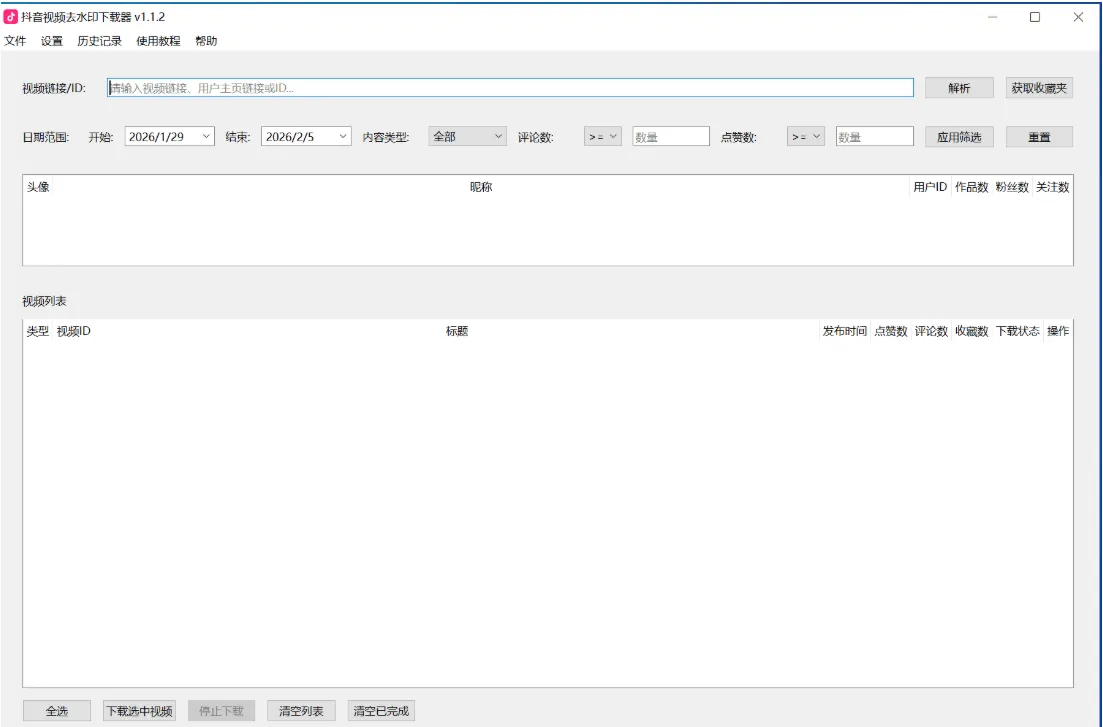This screenshot has width=1103, height=727.
Task: Reset filters using the 重置 button
Action: point(1040,137)
